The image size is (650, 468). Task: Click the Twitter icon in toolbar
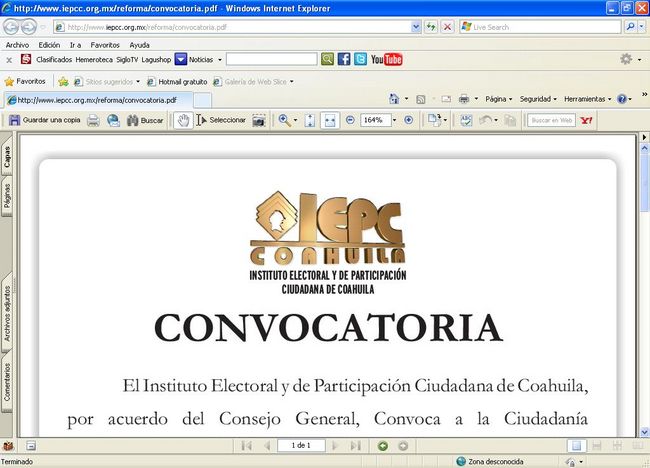click(360, 59)
